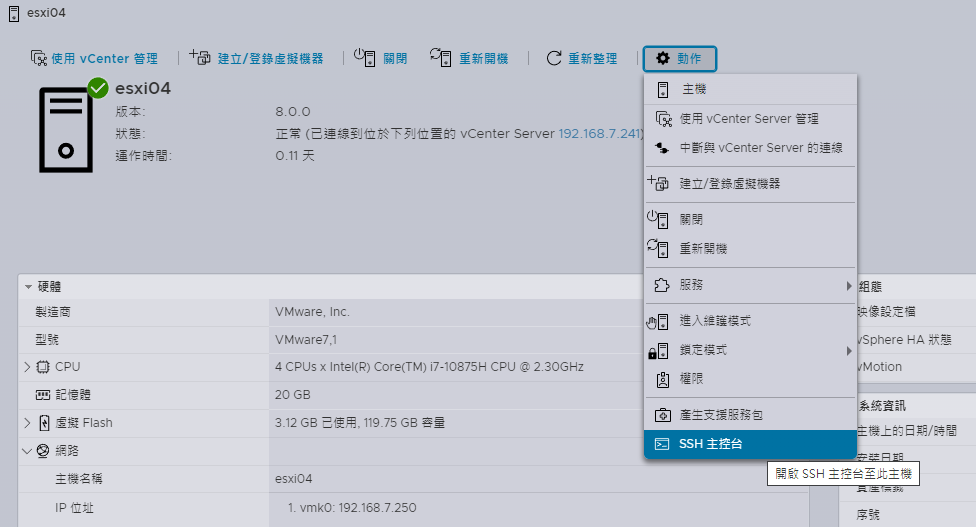Click the vSphere HA 狀態 label
This screenshot has height=527, width=976.
click(904, 340)
